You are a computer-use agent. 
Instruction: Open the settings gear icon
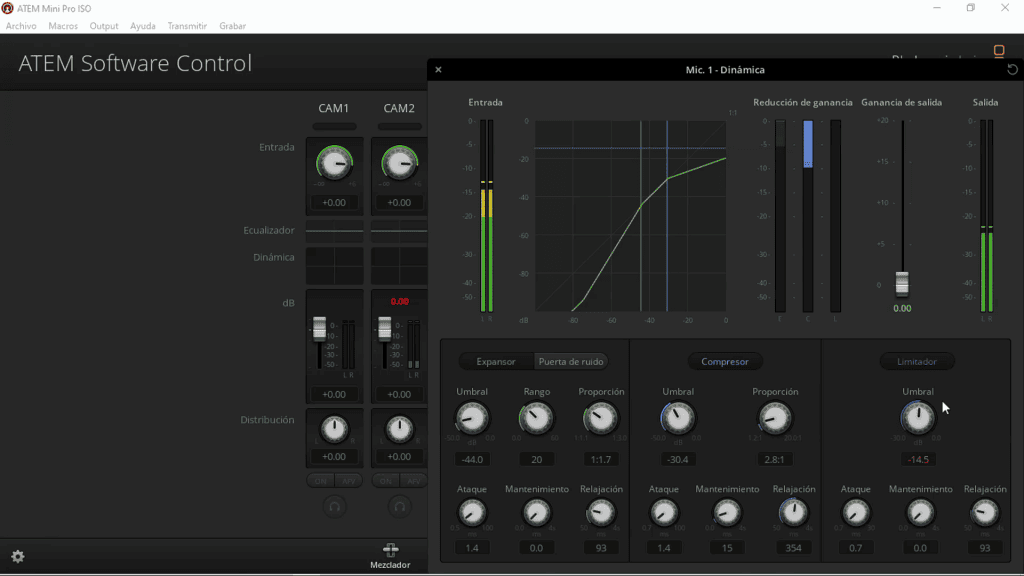(x=18, y=556)
